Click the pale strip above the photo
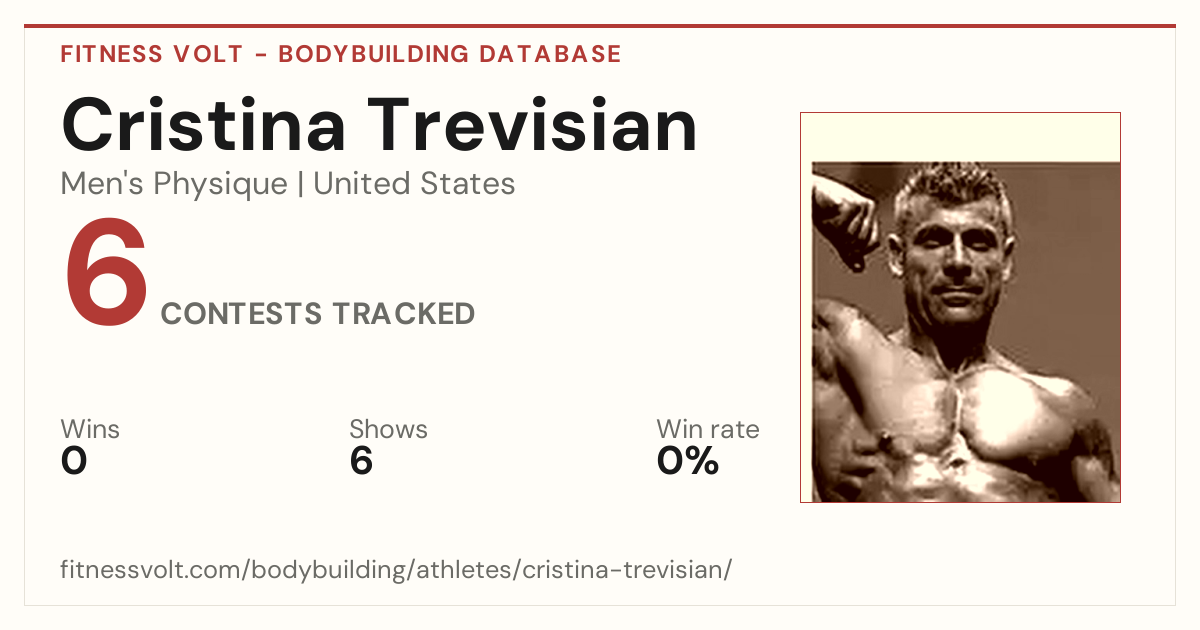 (x=960, y=137)
